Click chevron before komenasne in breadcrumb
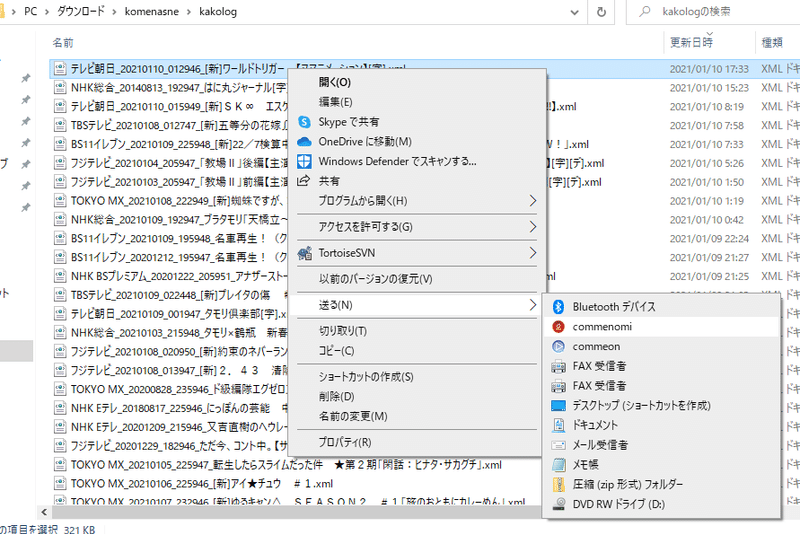The image size is (800, 534). click(114, 12)
